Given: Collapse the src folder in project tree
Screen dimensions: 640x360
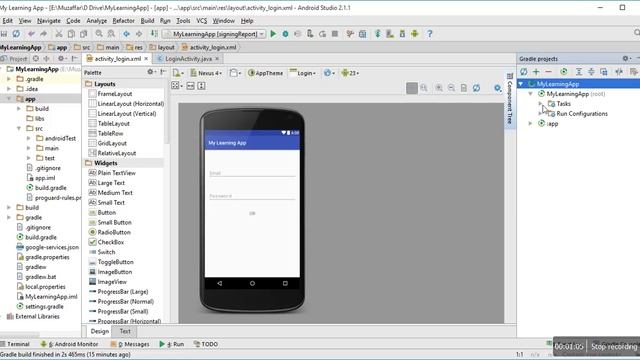Looking at the screenshot, I should pos(19,128).
